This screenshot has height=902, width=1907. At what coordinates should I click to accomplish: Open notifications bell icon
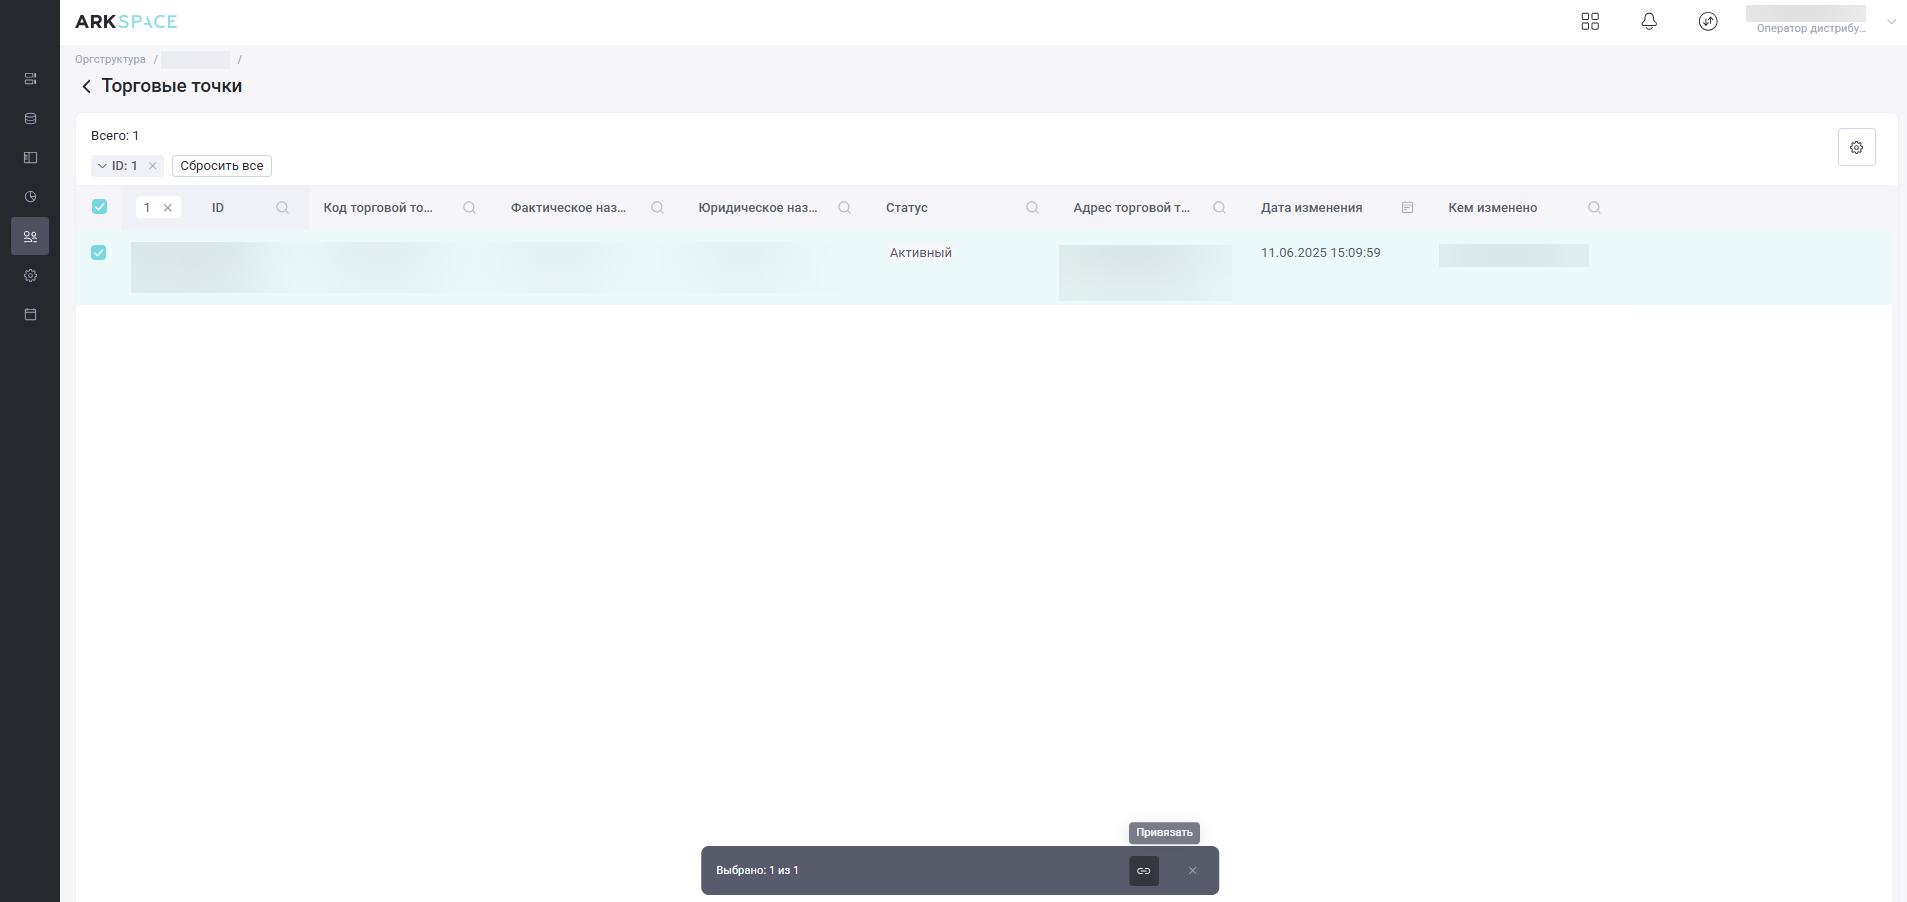(x=1649, y=21)
